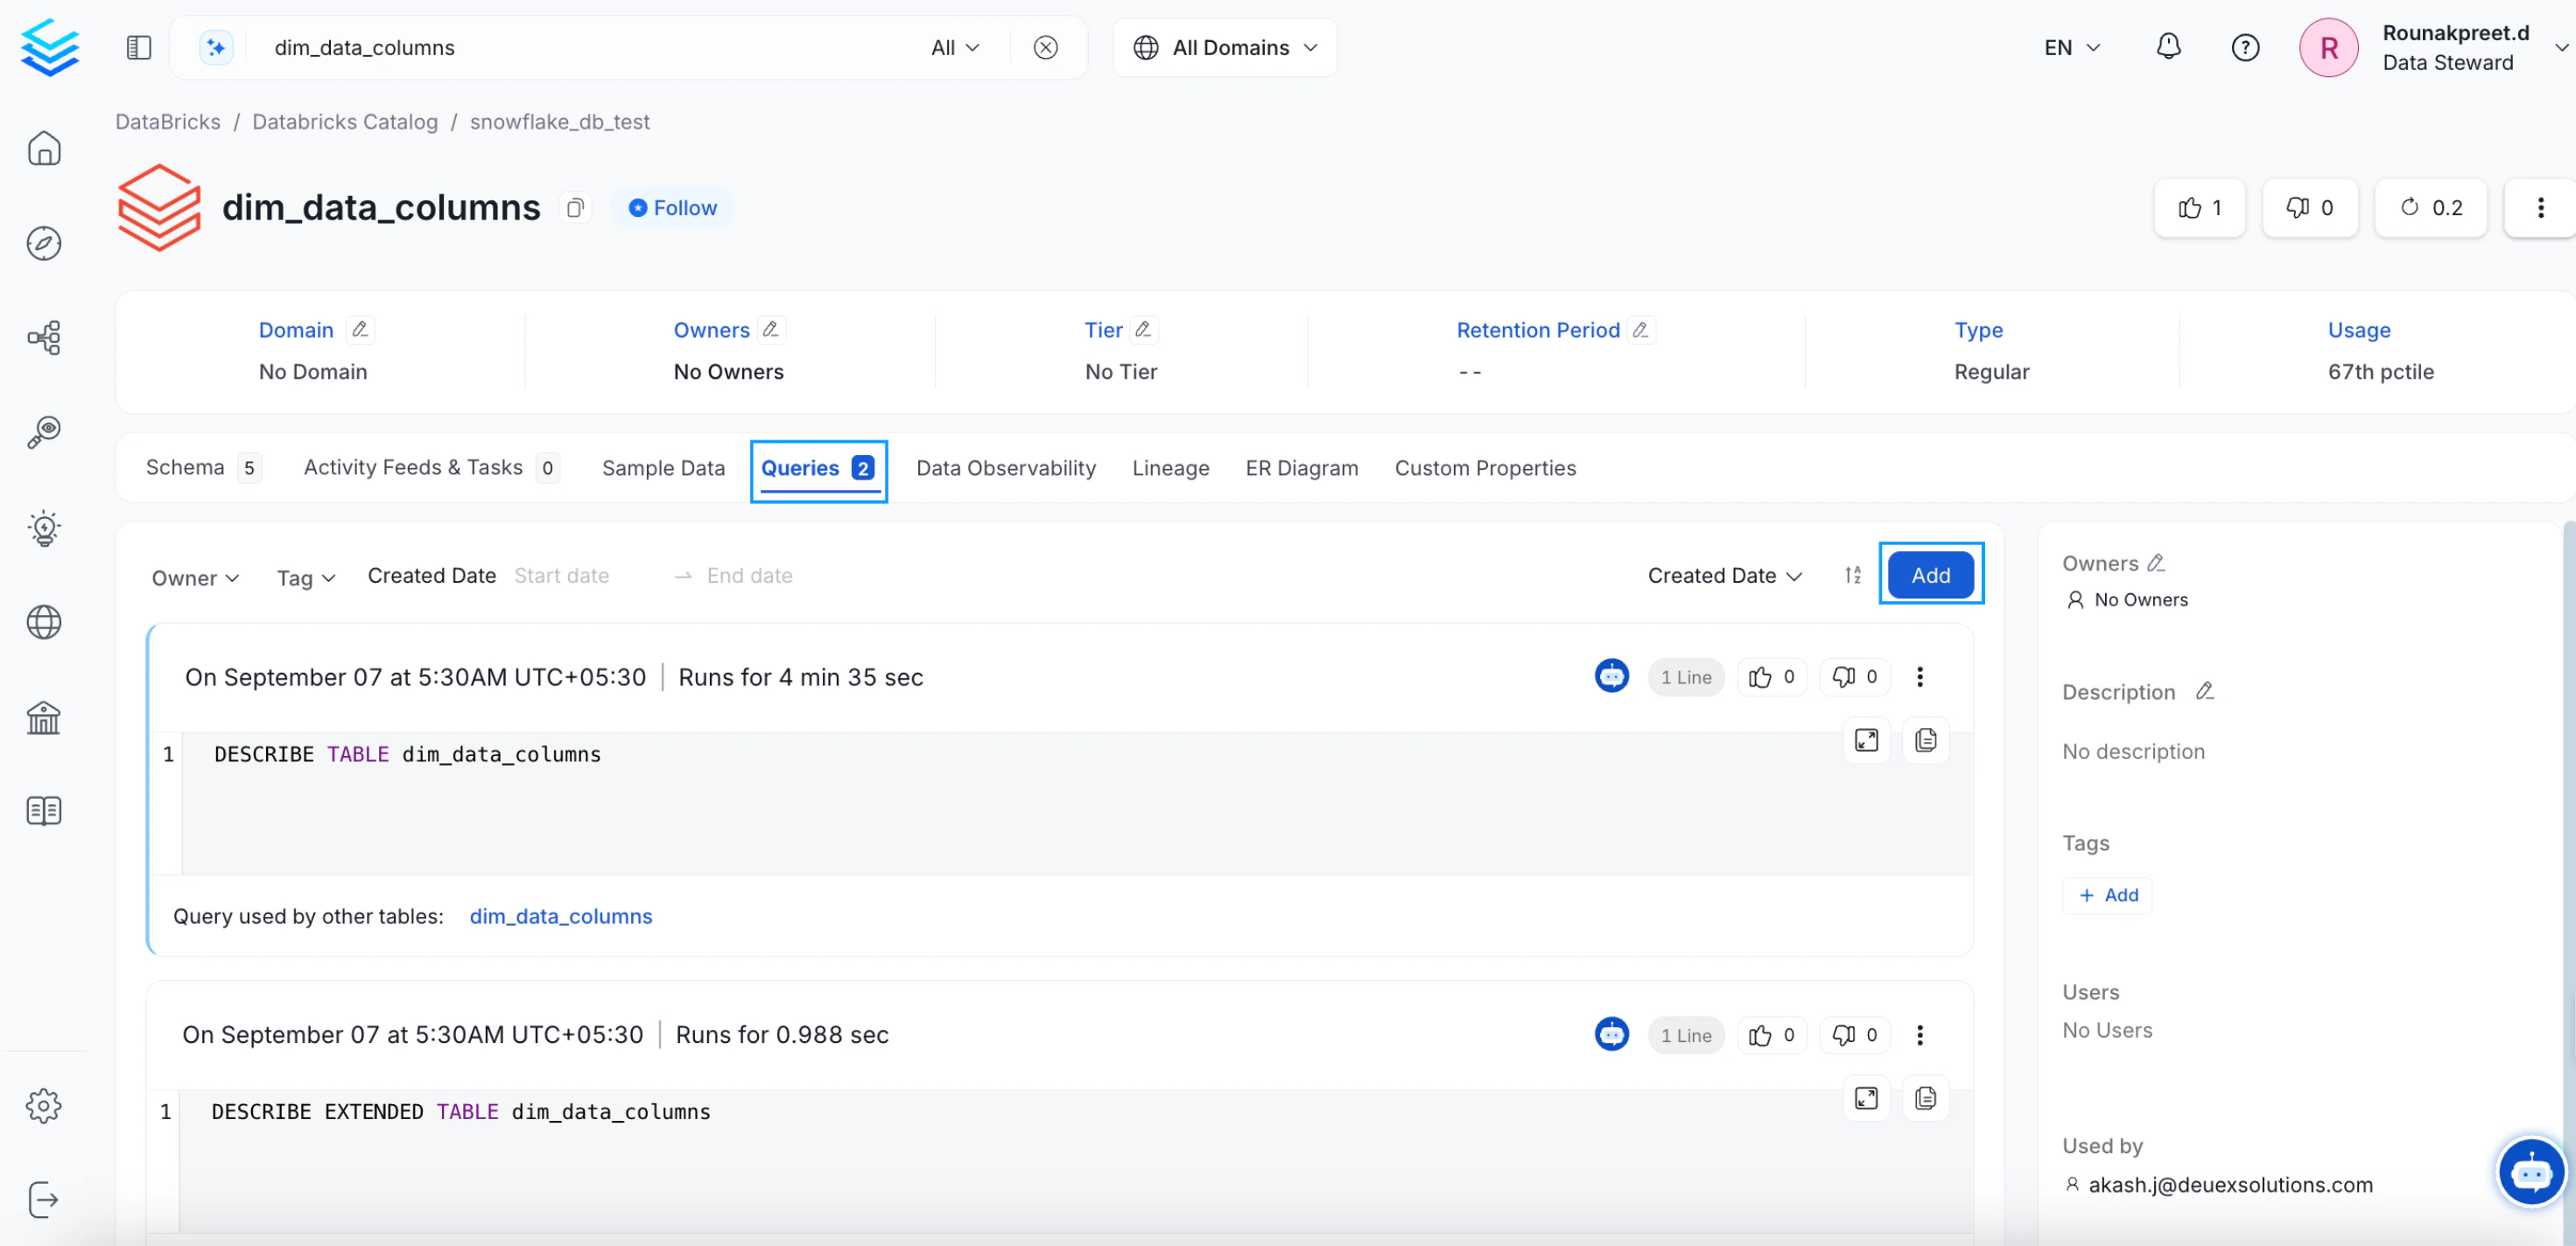
Task: Navigate to DataBricks breadcrumb
Action: click(168, 121)
